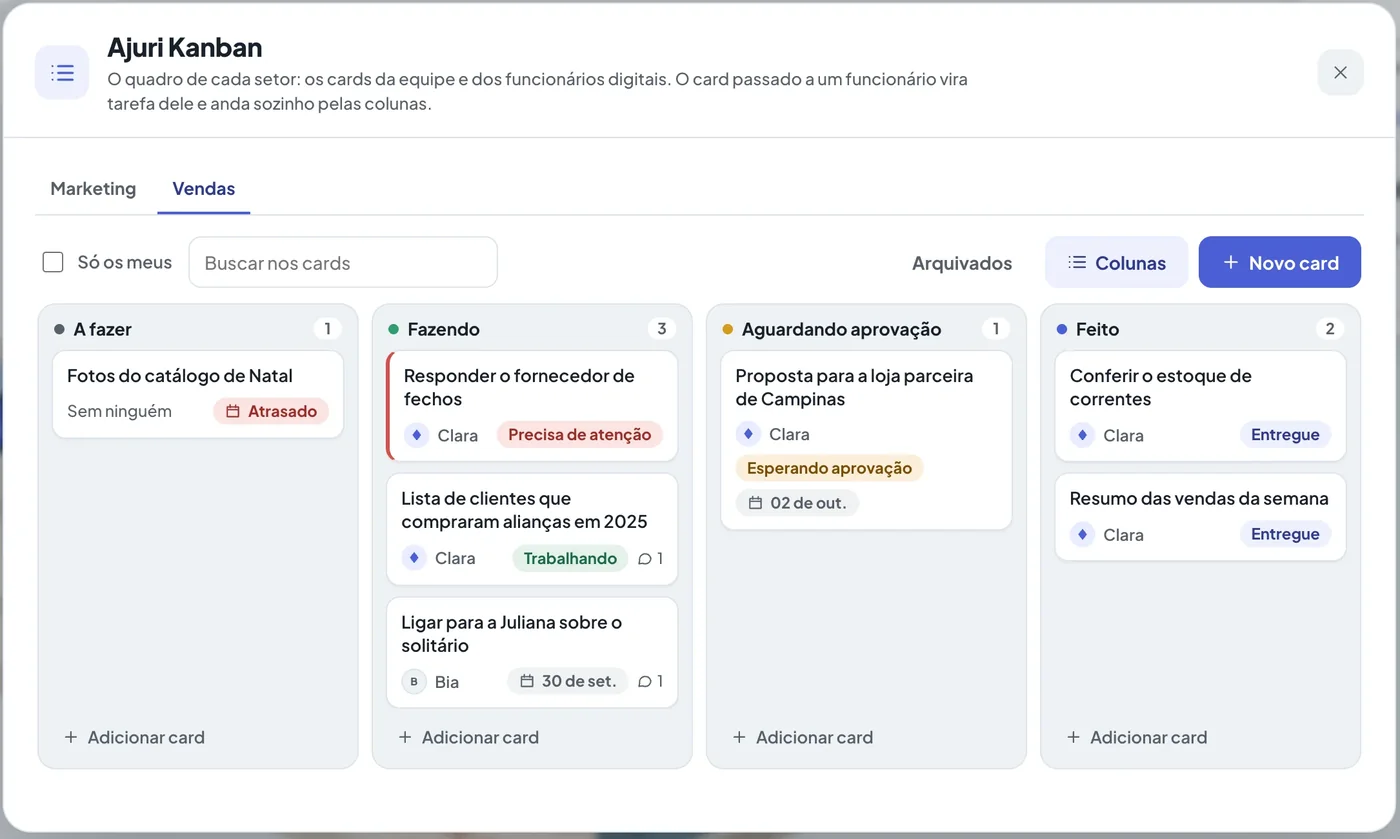Click Bia's avatar on the Juliana card
Viewport: 1400px width, 839px height.
pyautogui.click(x=414, y=681)
